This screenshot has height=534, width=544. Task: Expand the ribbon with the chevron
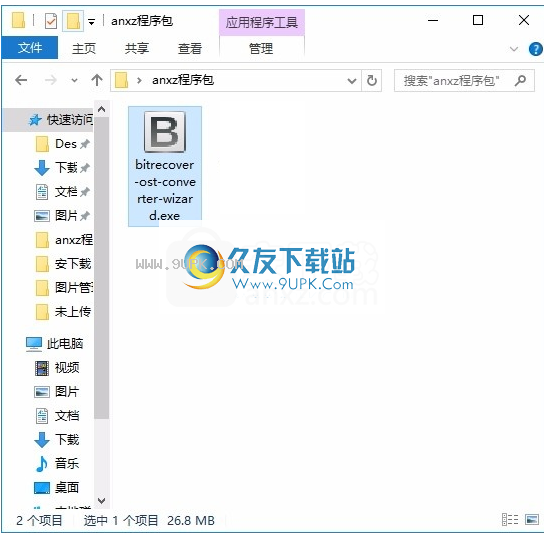[514, 49]
